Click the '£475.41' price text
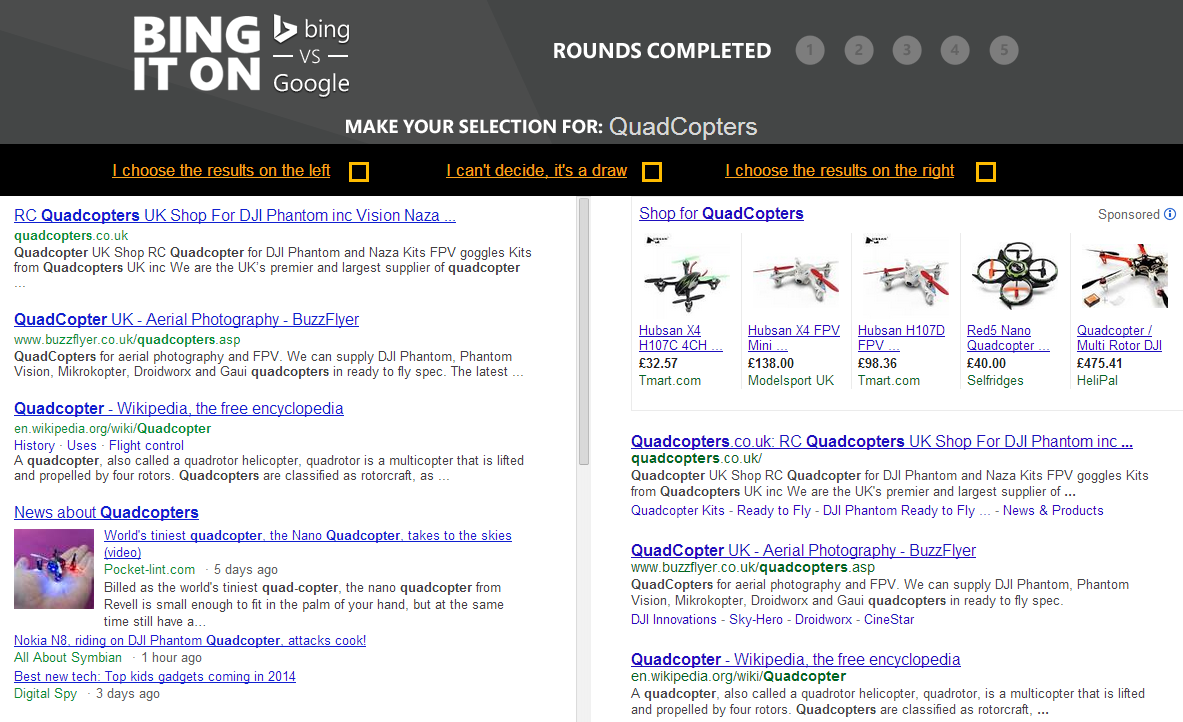Screen dimensions: 1183x722 coord(1099,363)
